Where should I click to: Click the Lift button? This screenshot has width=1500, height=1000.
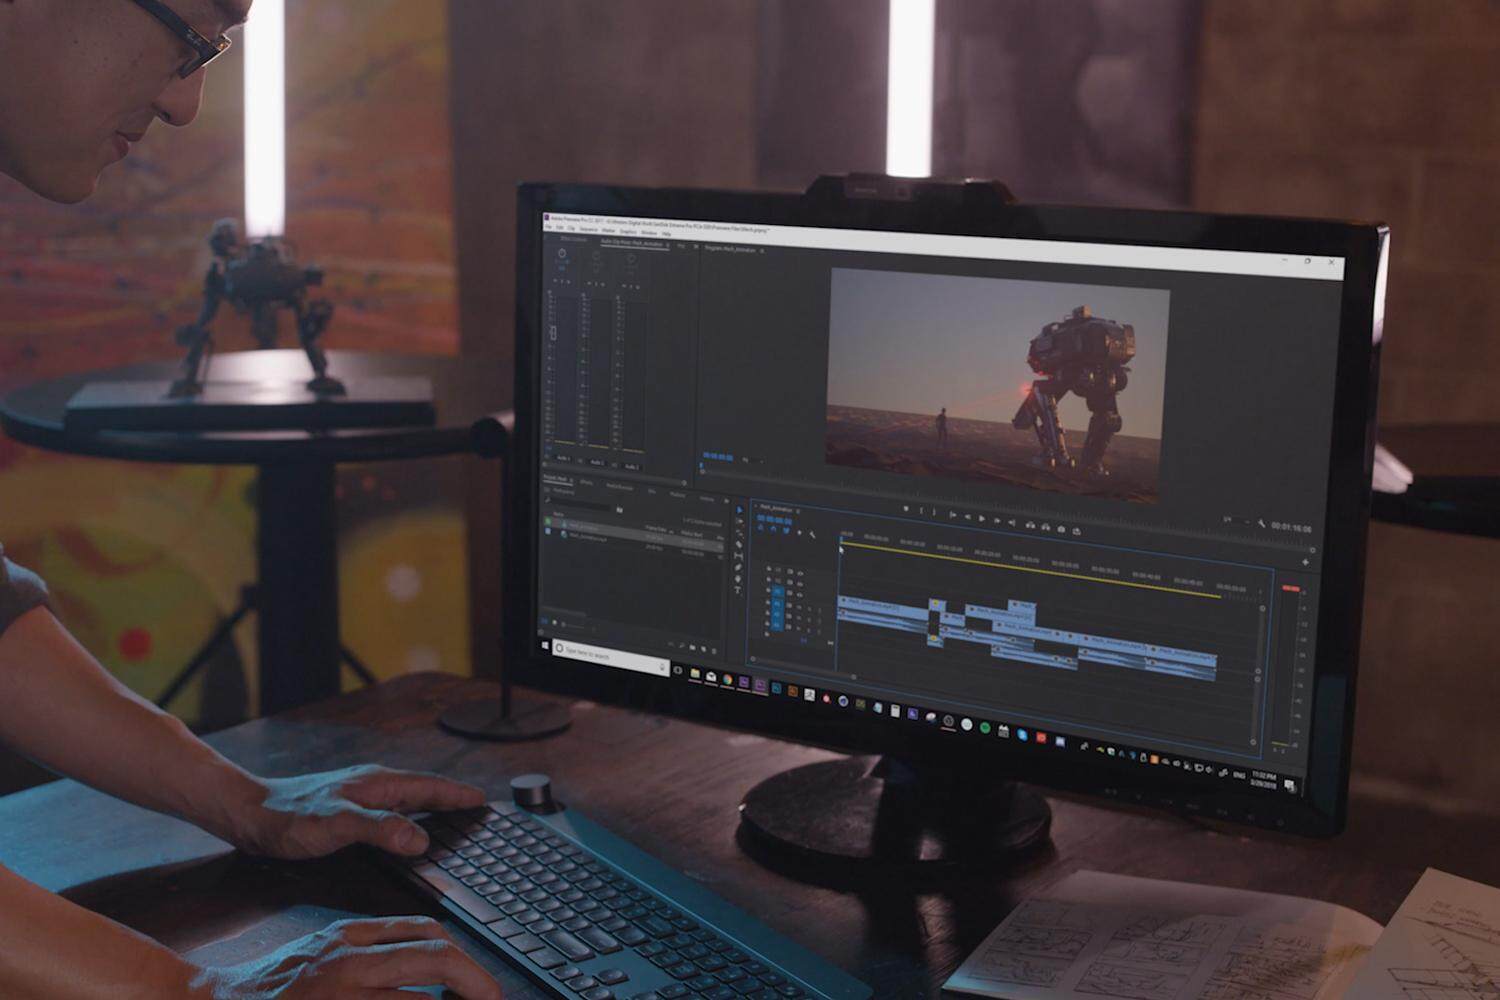[x=1030, y=525]
